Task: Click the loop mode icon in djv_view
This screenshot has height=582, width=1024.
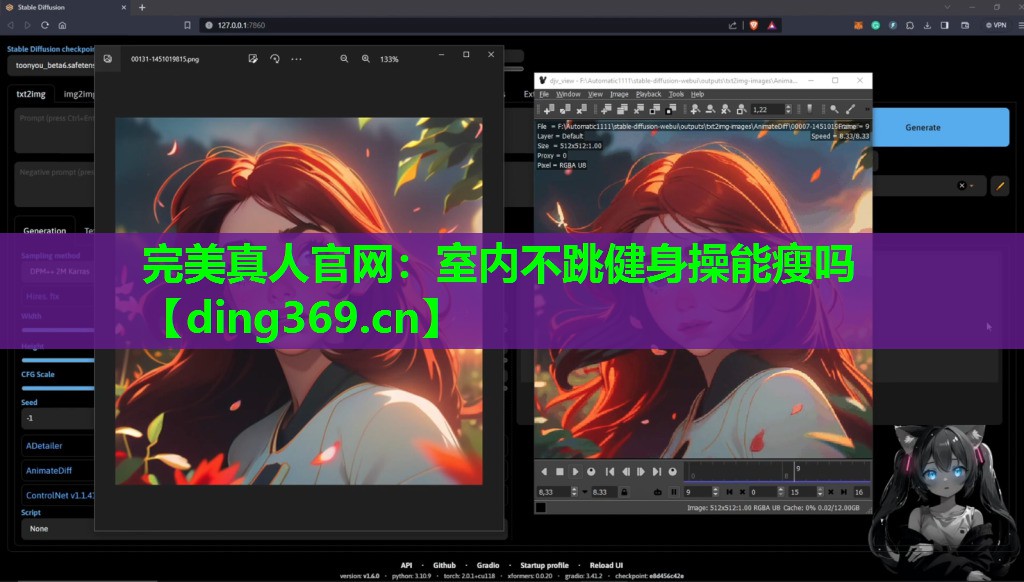Action: [658, 492]
